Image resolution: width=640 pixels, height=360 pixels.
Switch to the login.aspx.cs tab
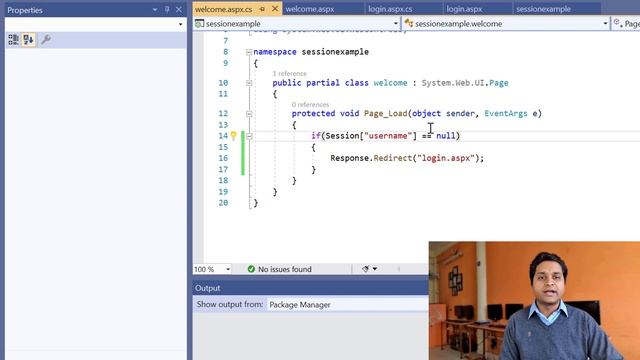[390, 9]
